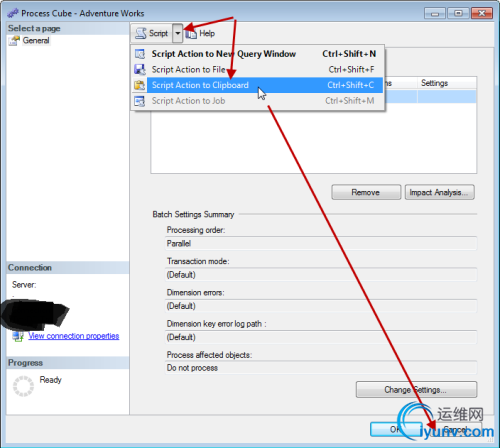Close the Process Cube dialog
Image resolution: width=500 pixels, height=448 pixels.
[x=482, y=13]
